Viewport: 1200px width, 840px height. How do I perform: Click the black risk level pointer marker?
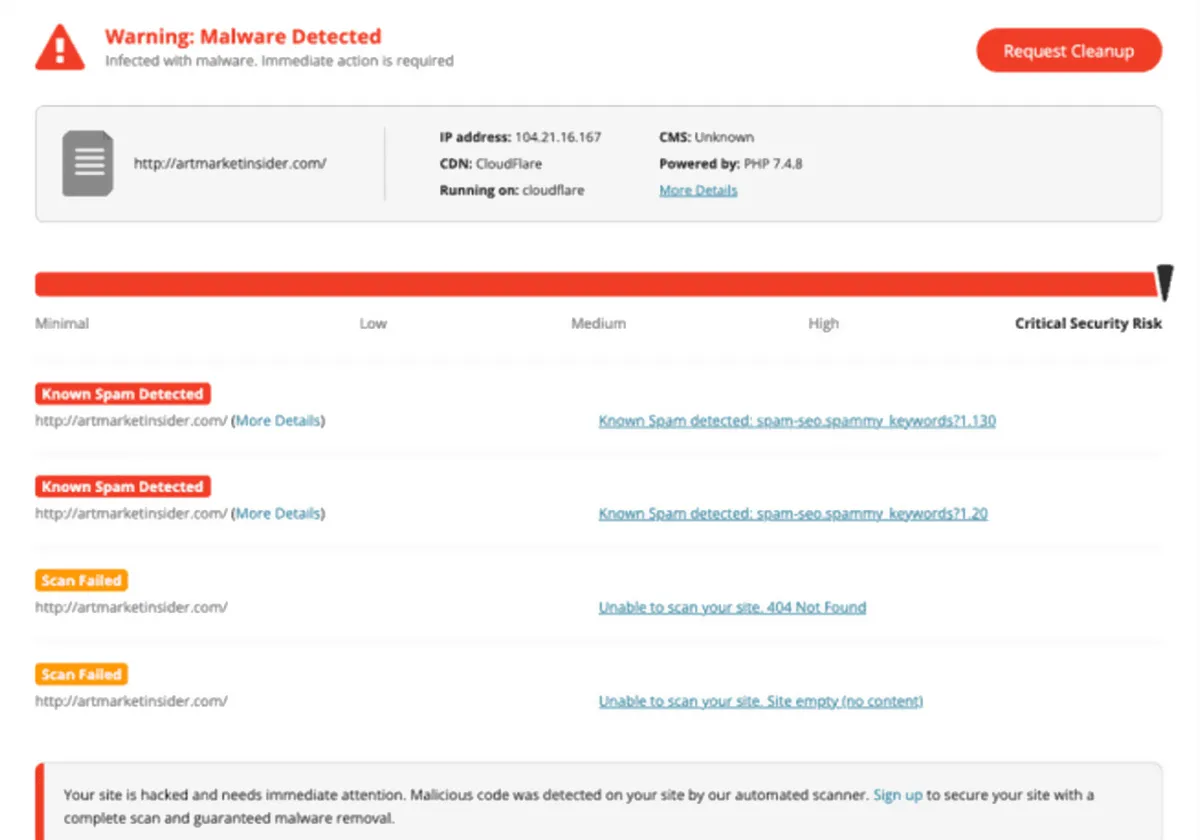point(1164,283)
